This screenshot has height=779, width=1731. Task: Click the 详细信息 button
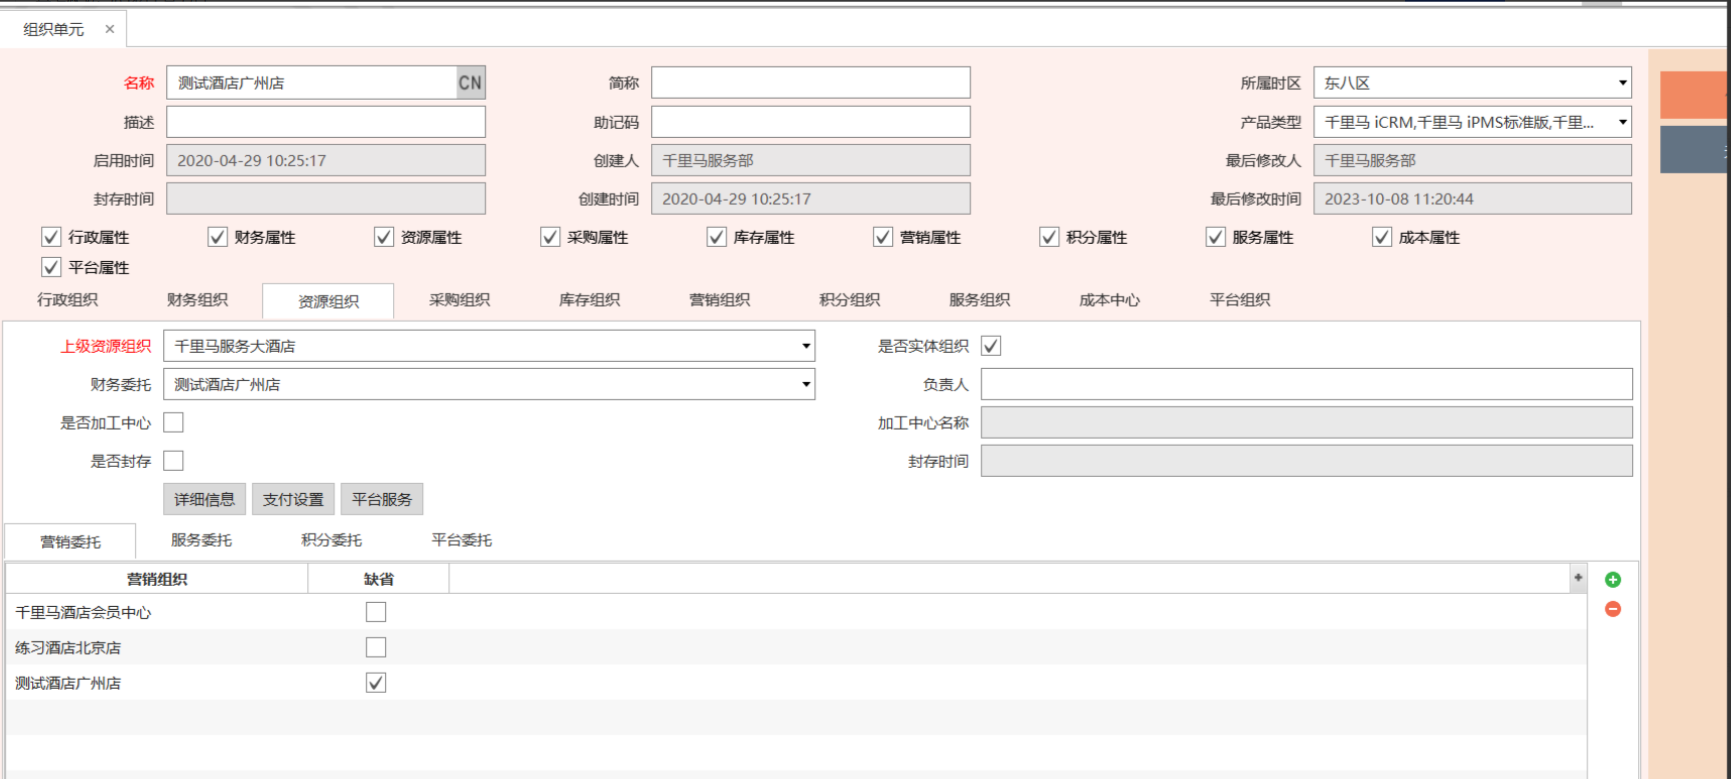(x=204, y=499)
